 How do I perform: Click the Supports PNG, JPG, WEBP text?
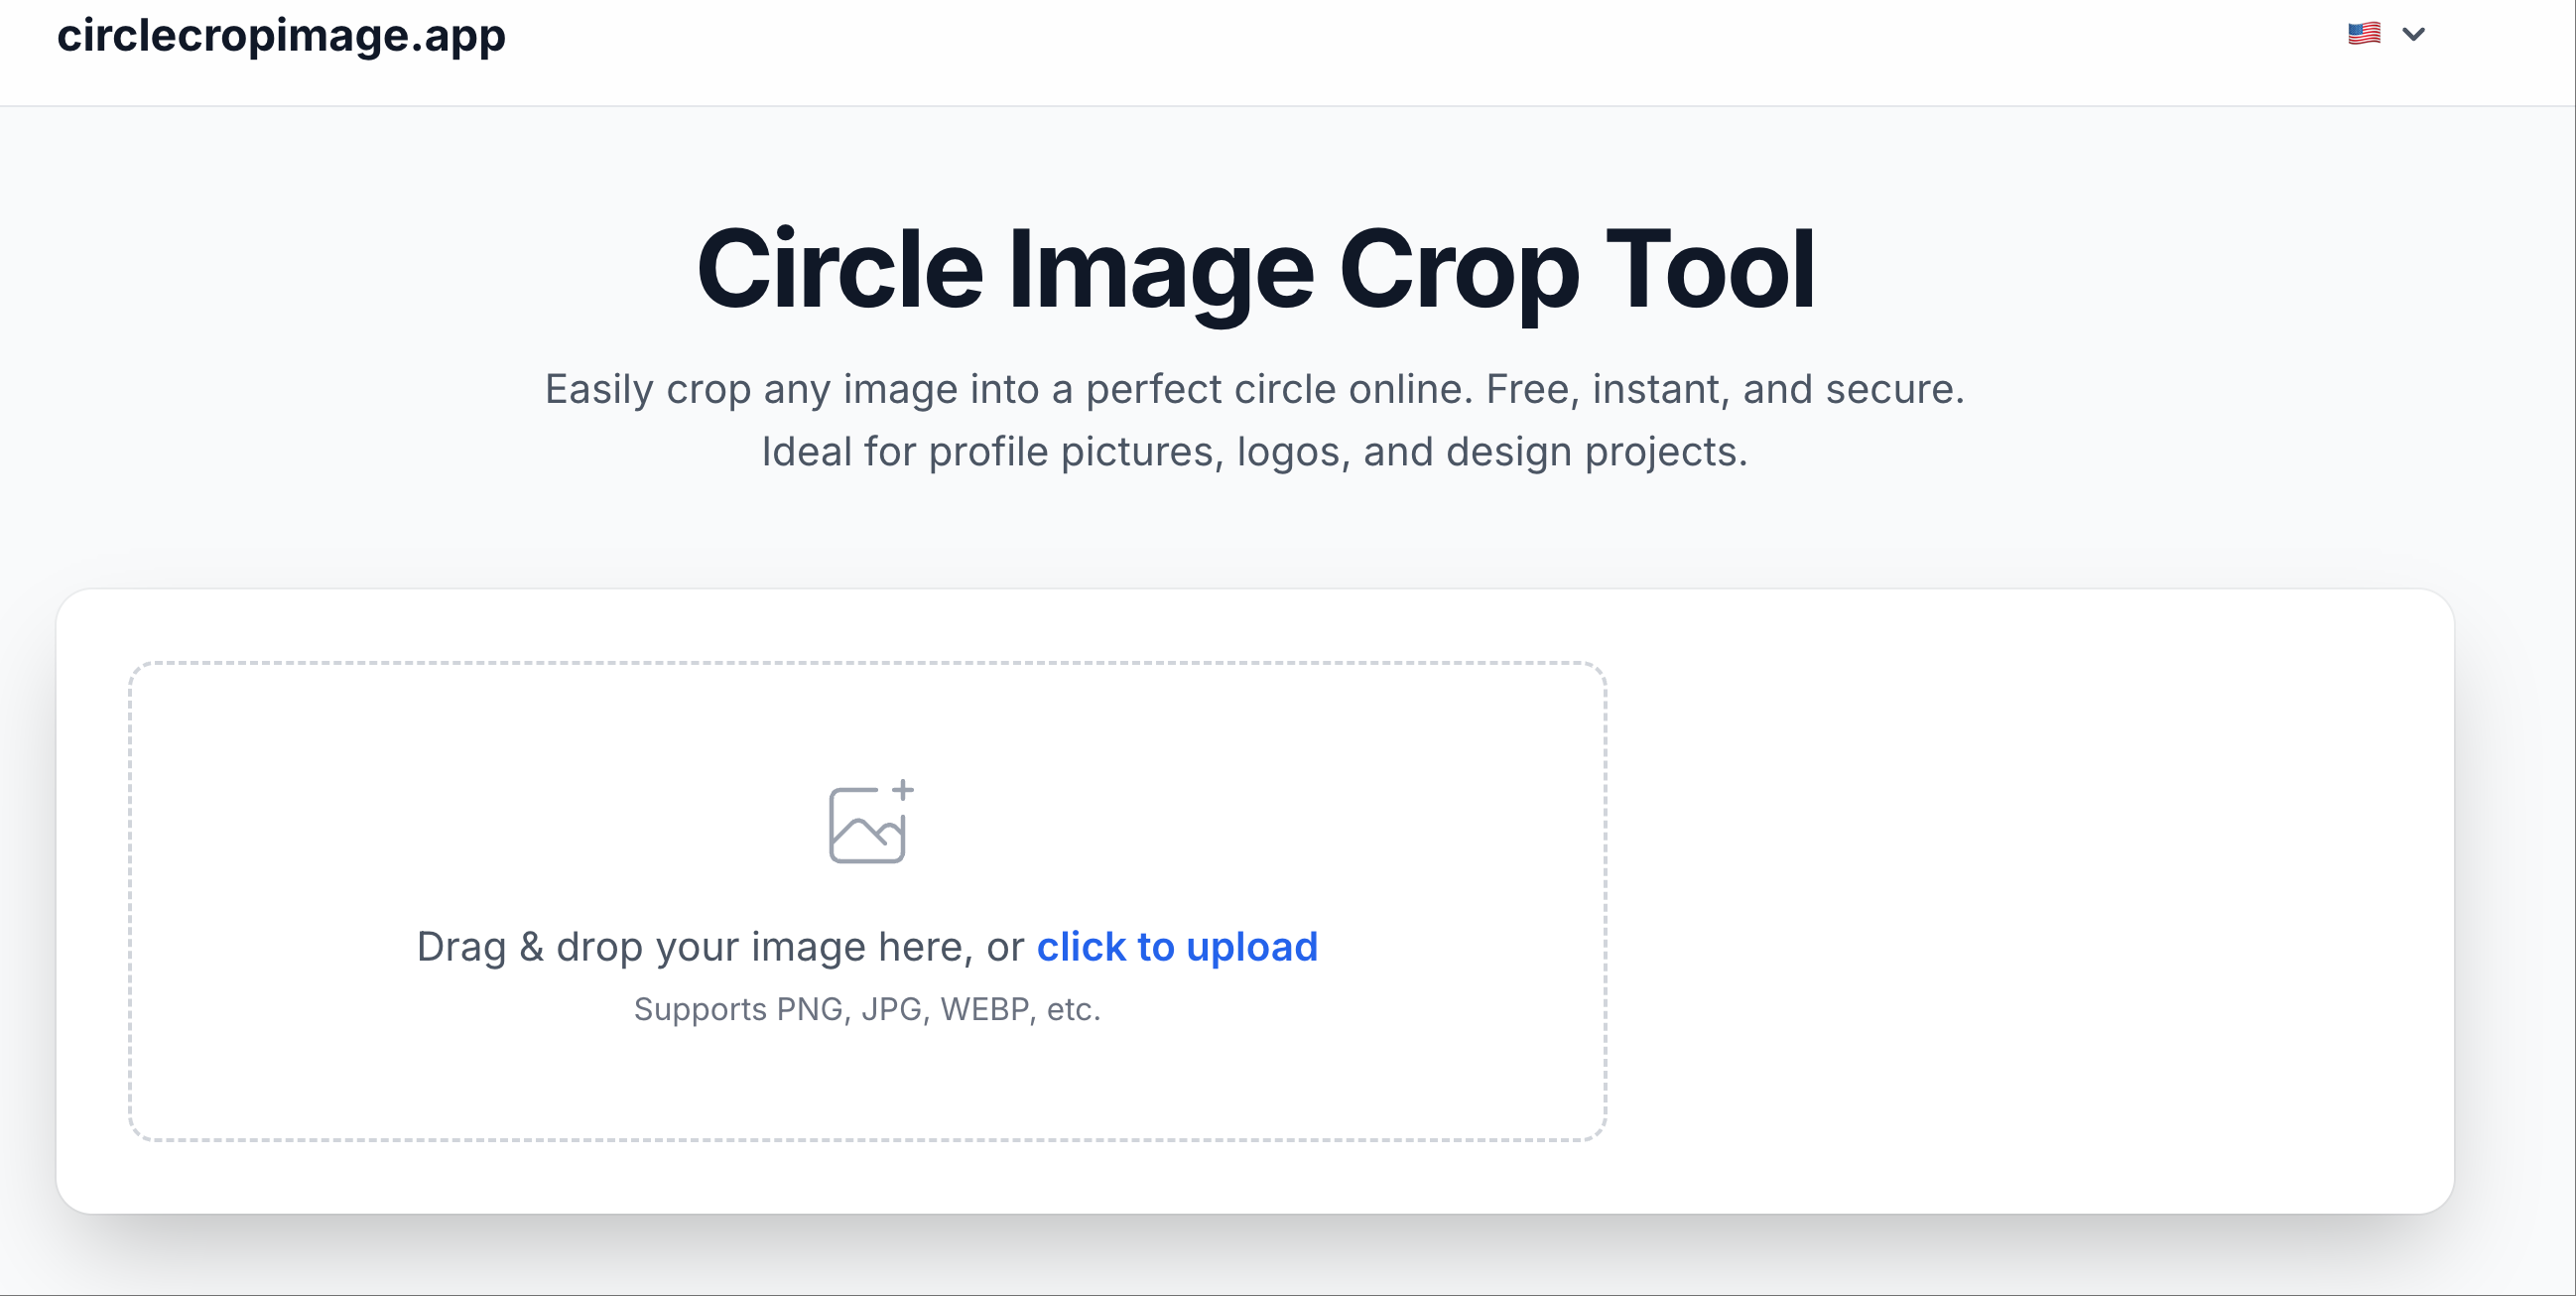[866, 1009]
